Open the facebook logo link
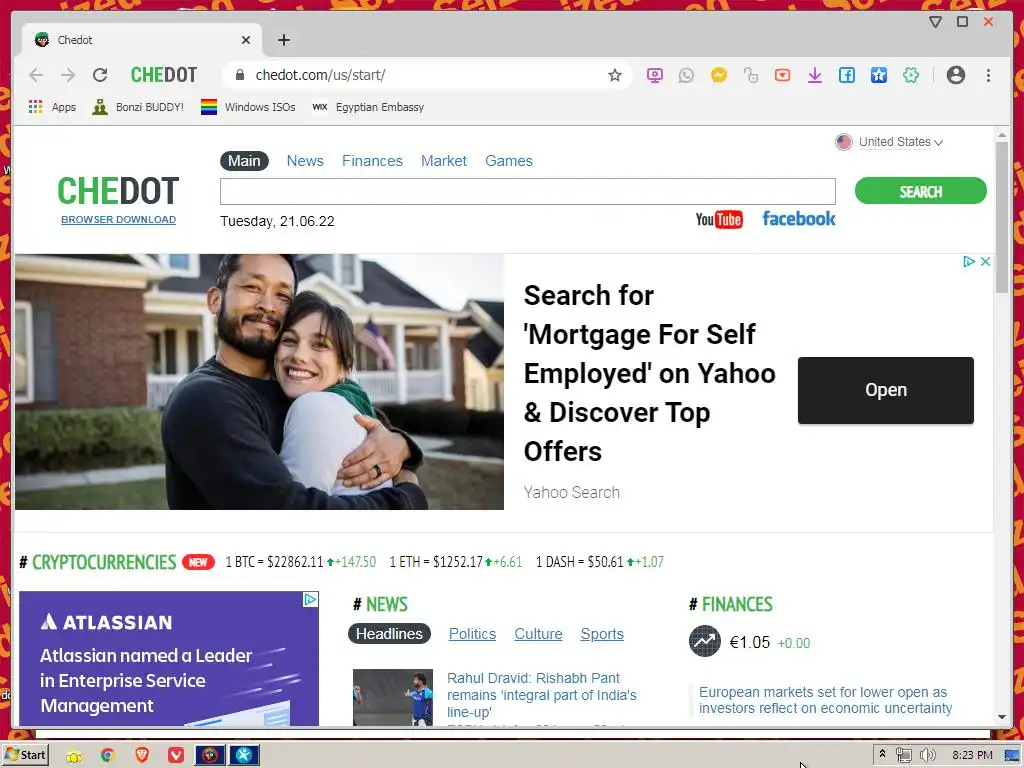Image resolution: width=1024 pixels, height=768 pixels. click(x=799, y=219)
